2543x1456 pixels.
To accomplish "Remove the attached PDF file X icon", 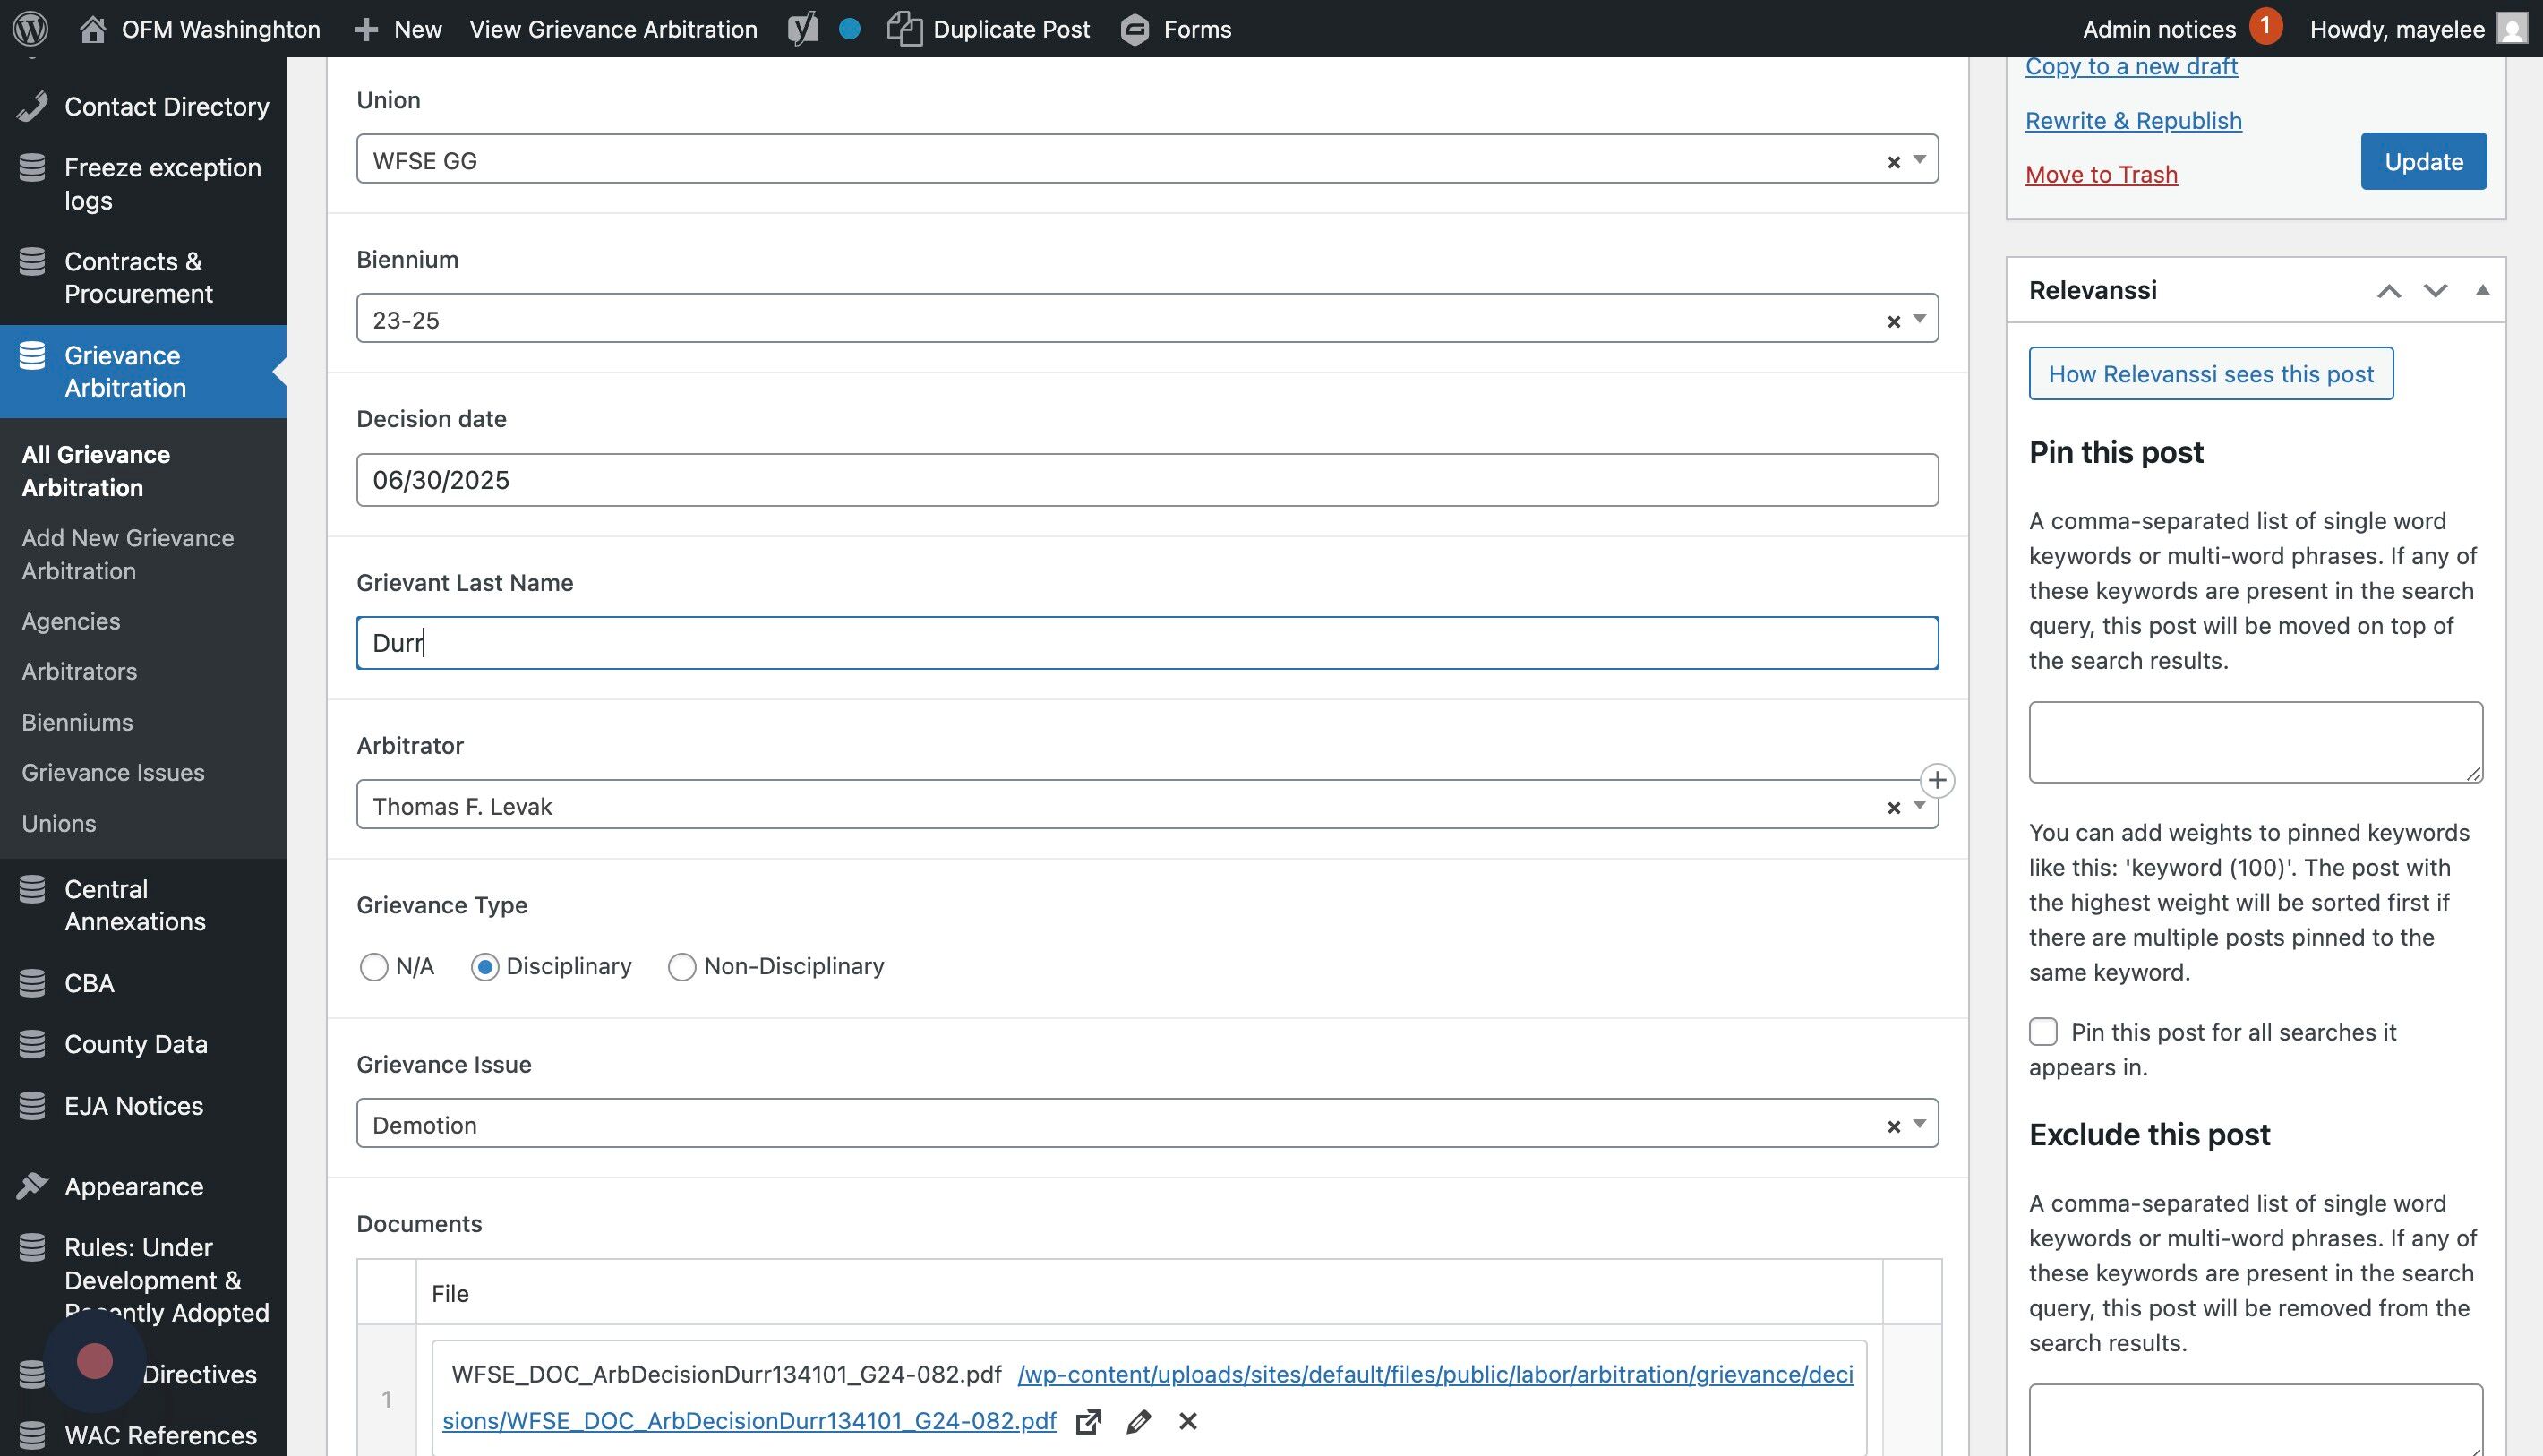I will tap(1188, 1421).
